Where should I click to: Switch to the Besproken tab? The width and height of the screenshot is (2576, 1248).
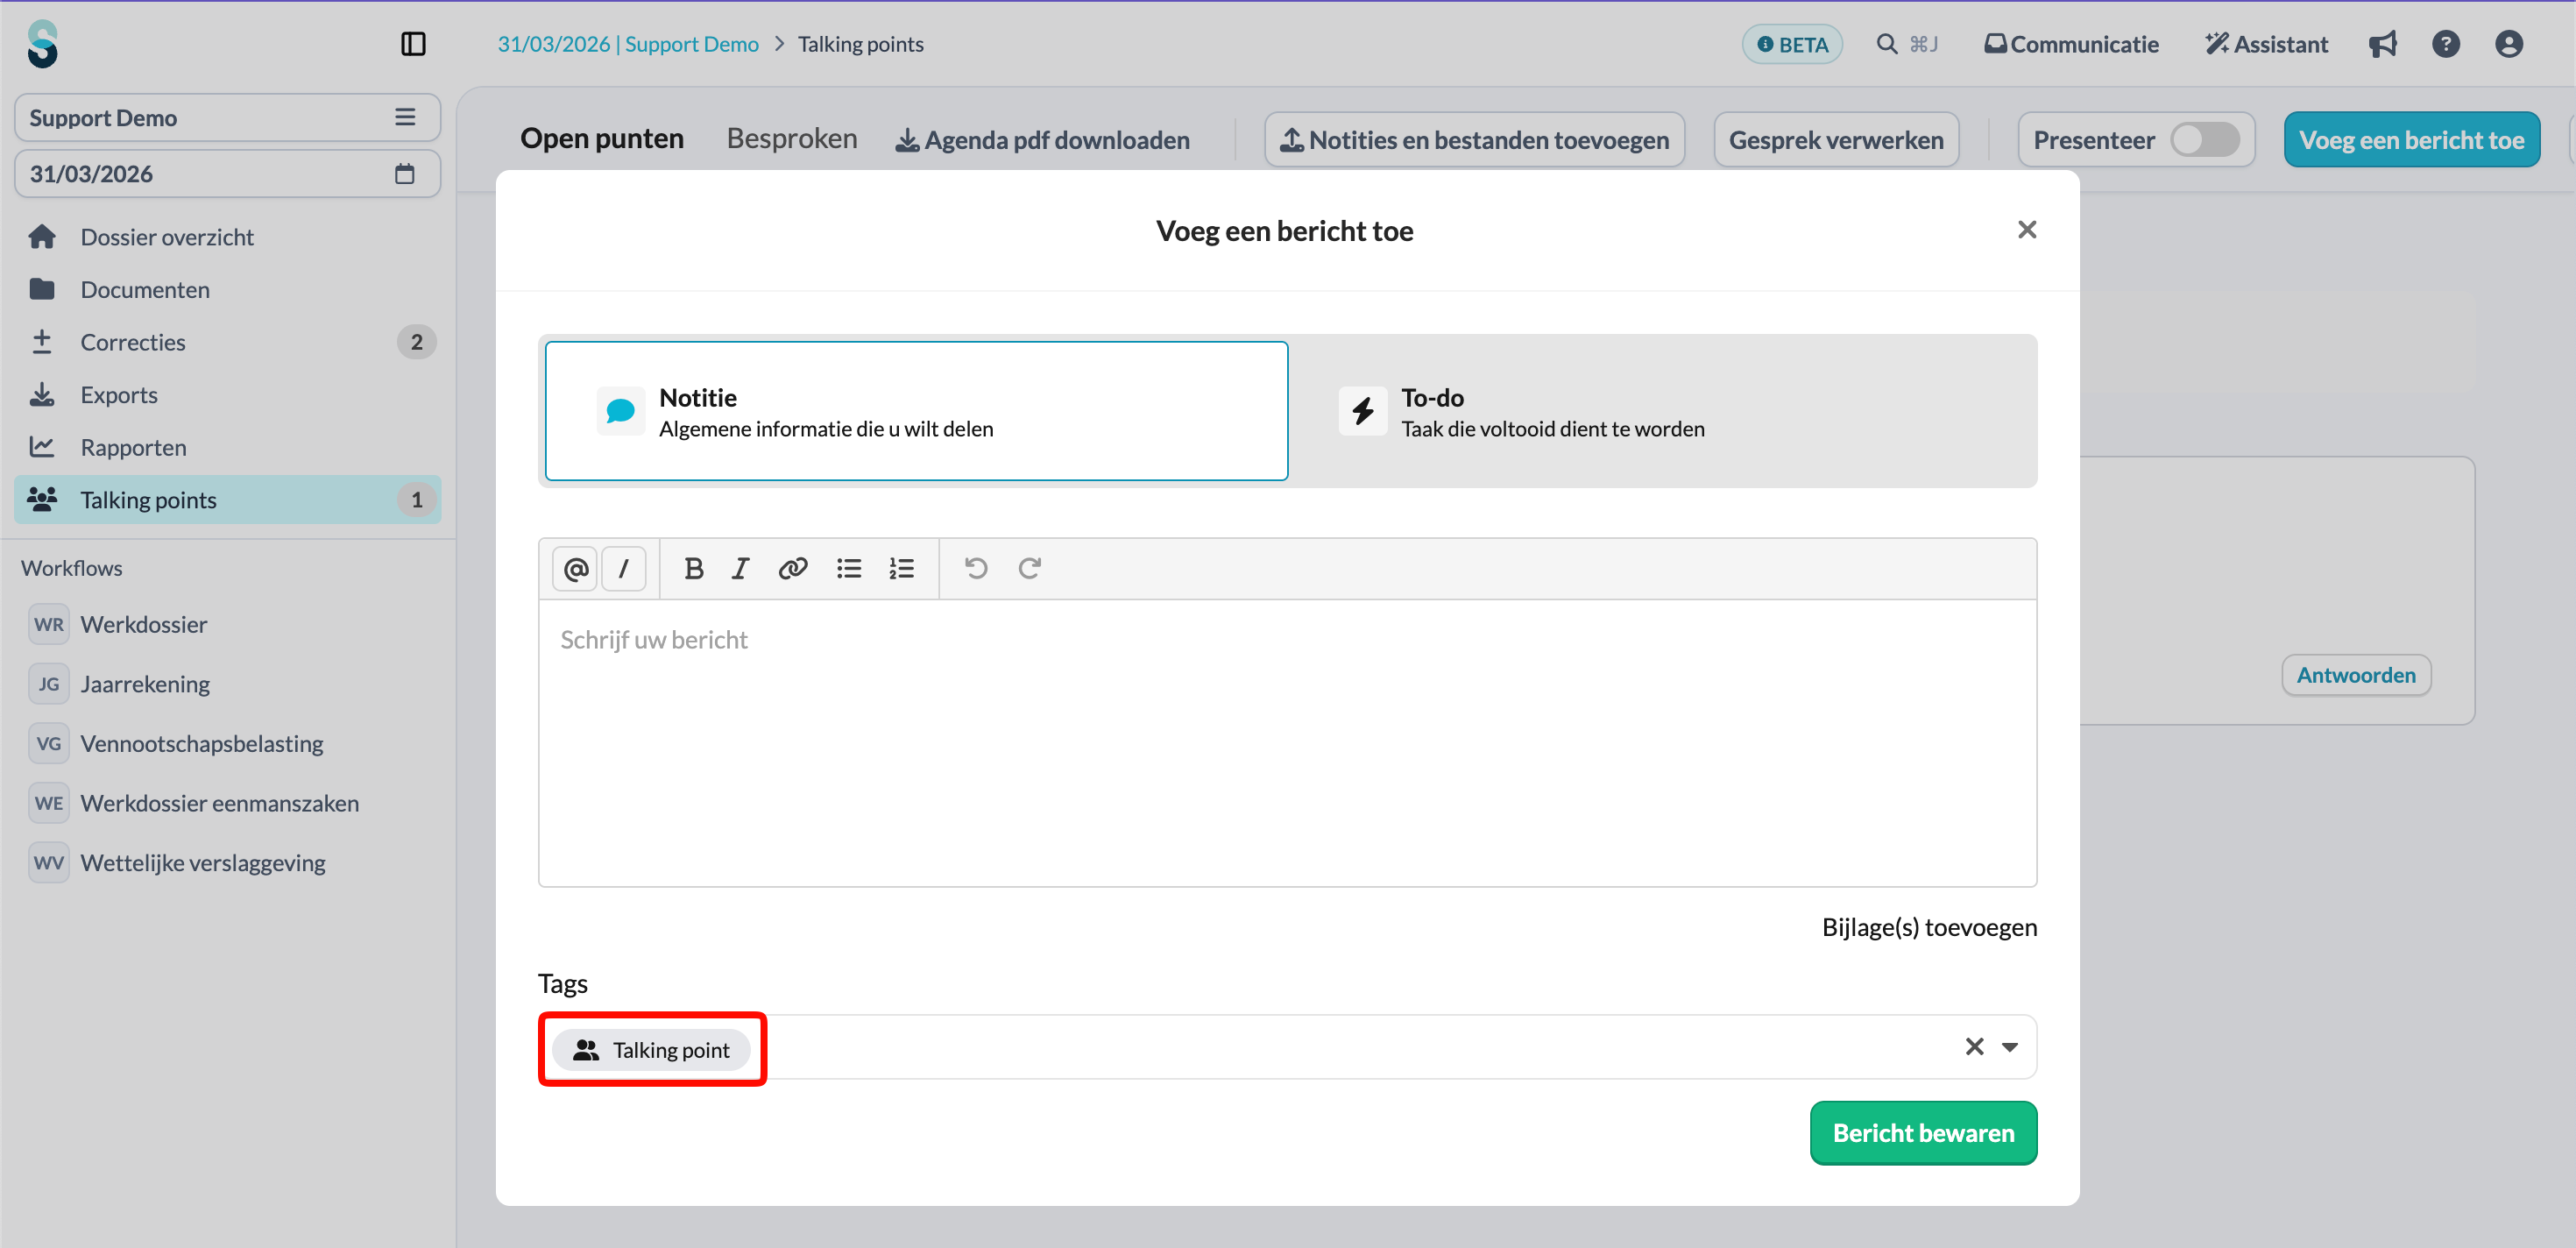click(x=792, y=139)
